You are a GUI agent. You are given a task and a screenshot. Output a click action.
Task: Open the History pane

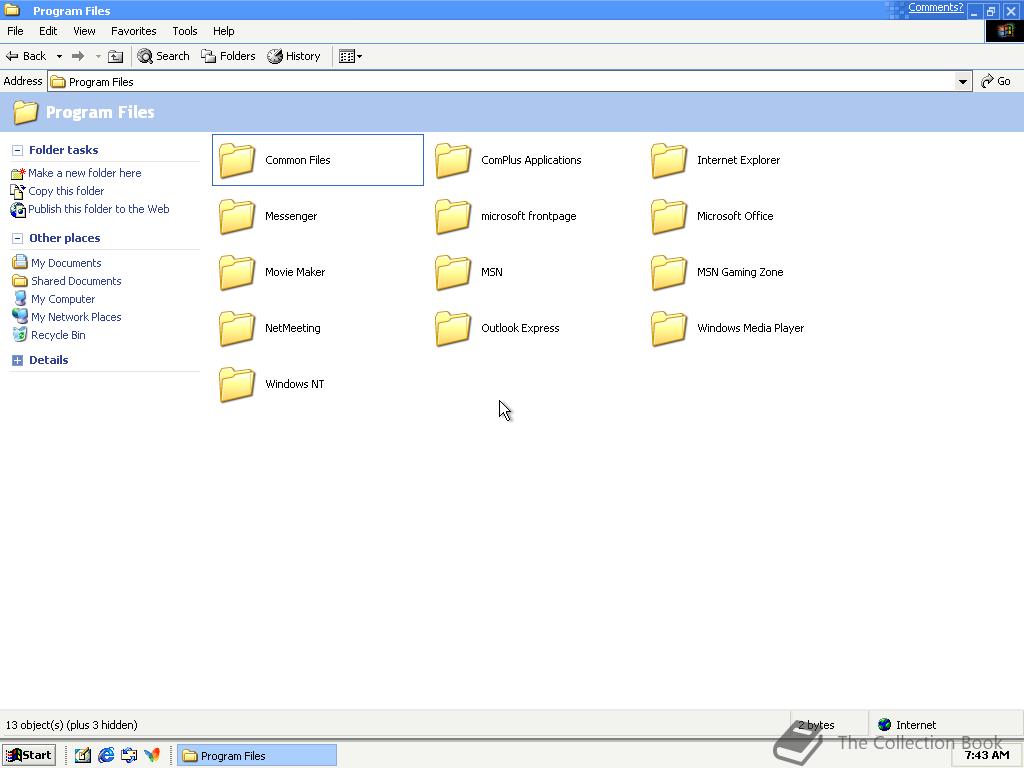[294, 56]
